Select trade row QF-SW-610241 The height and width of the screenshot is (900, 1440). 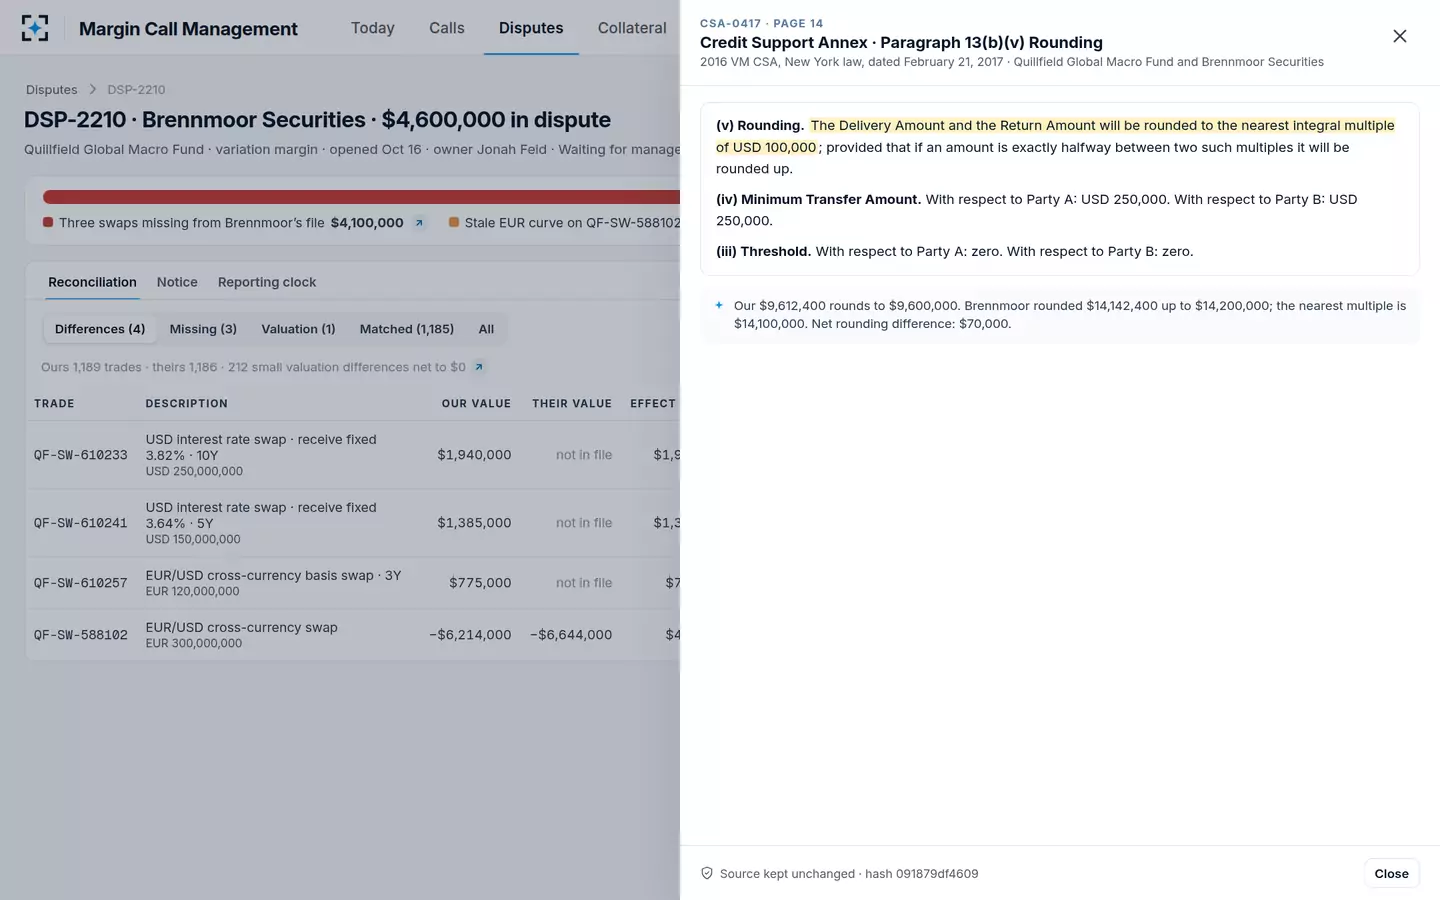coord(353,523)
